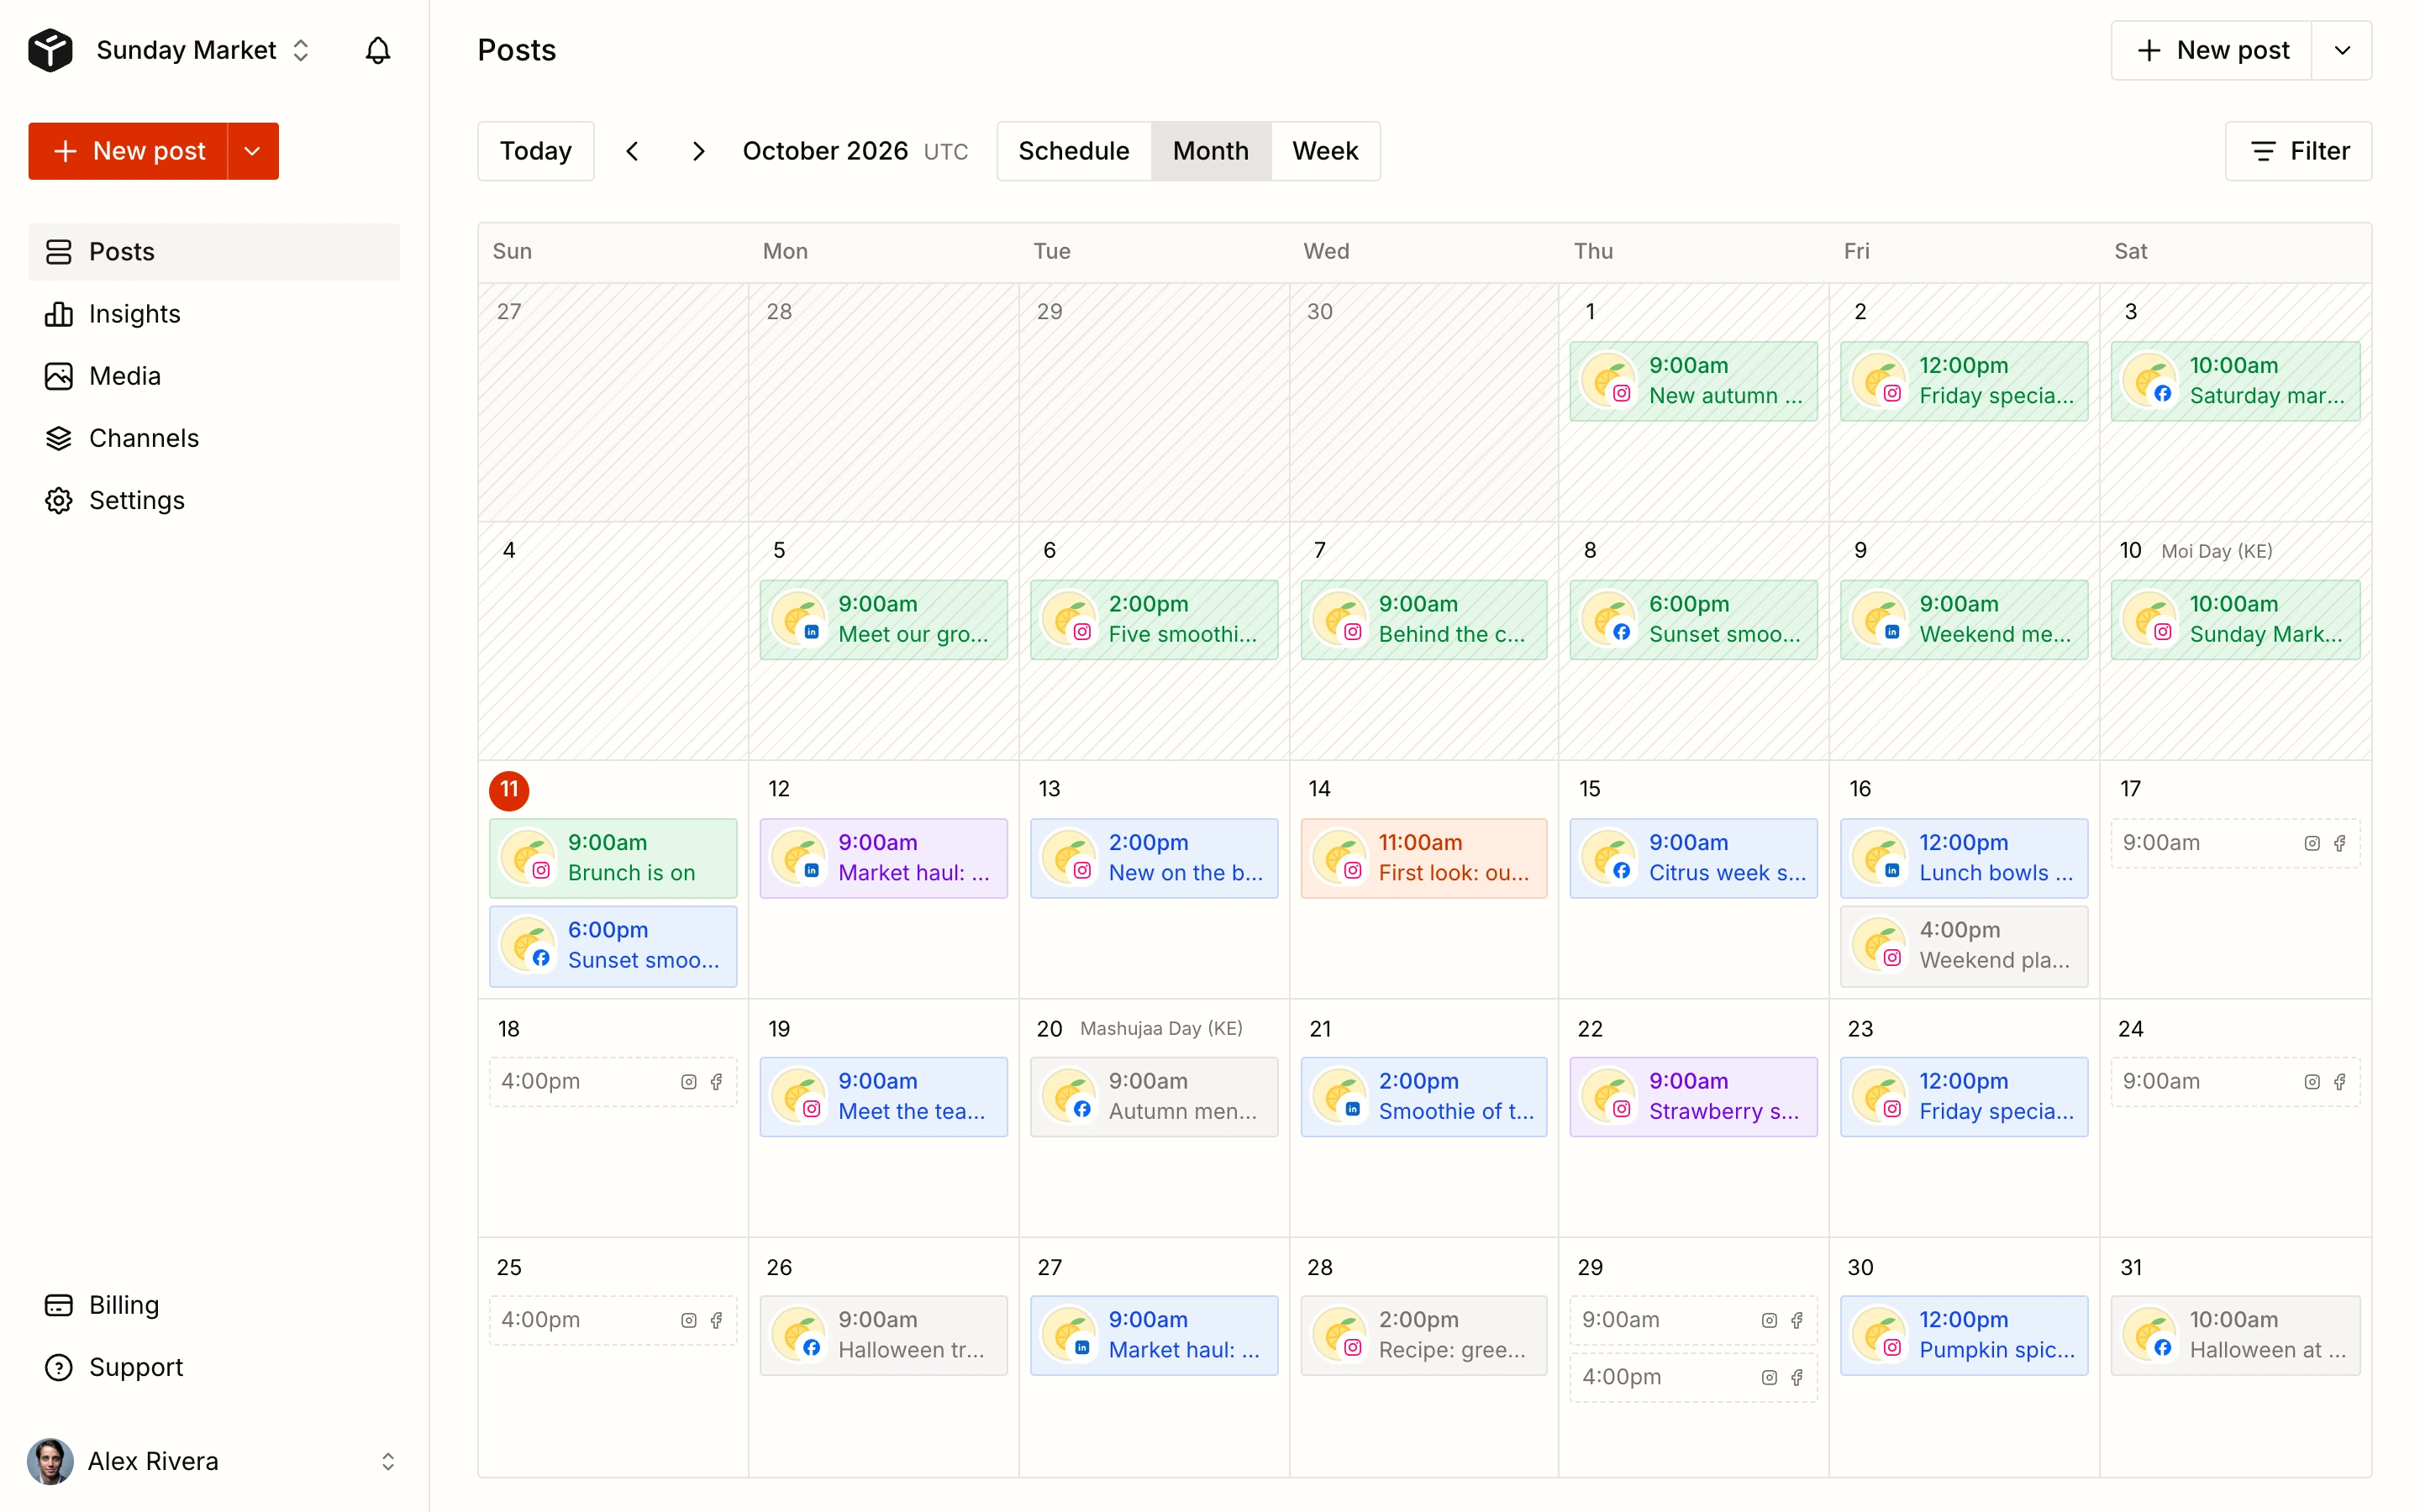This screenshot has width=2420, height=1512.
Task: Click Facebook icon on empty Oct 24 slot
Action: [x=2340, y=1082]
